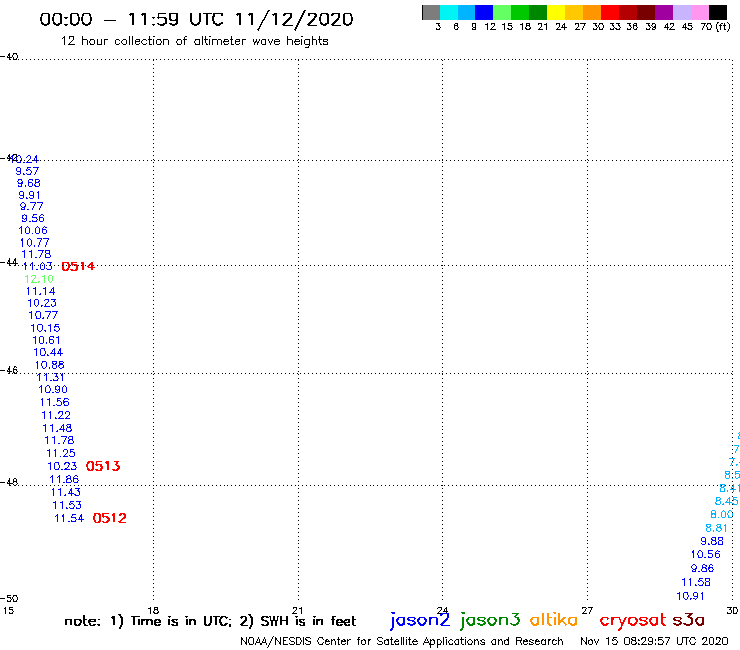The height and width of the screenshot is (650, 740).
Task: Click the NOAA/NESDIS Center credit line
Action: [402, 641]
